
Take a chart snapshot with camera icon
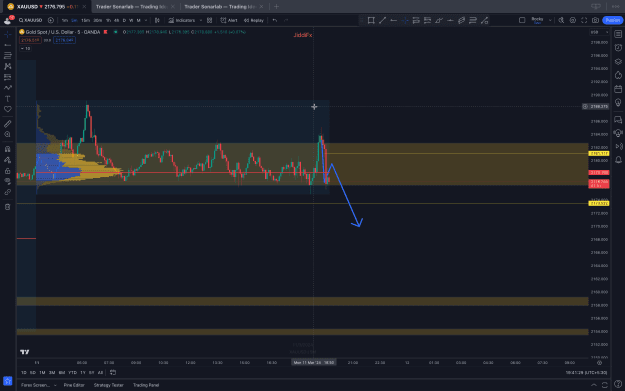click(596, 20)
